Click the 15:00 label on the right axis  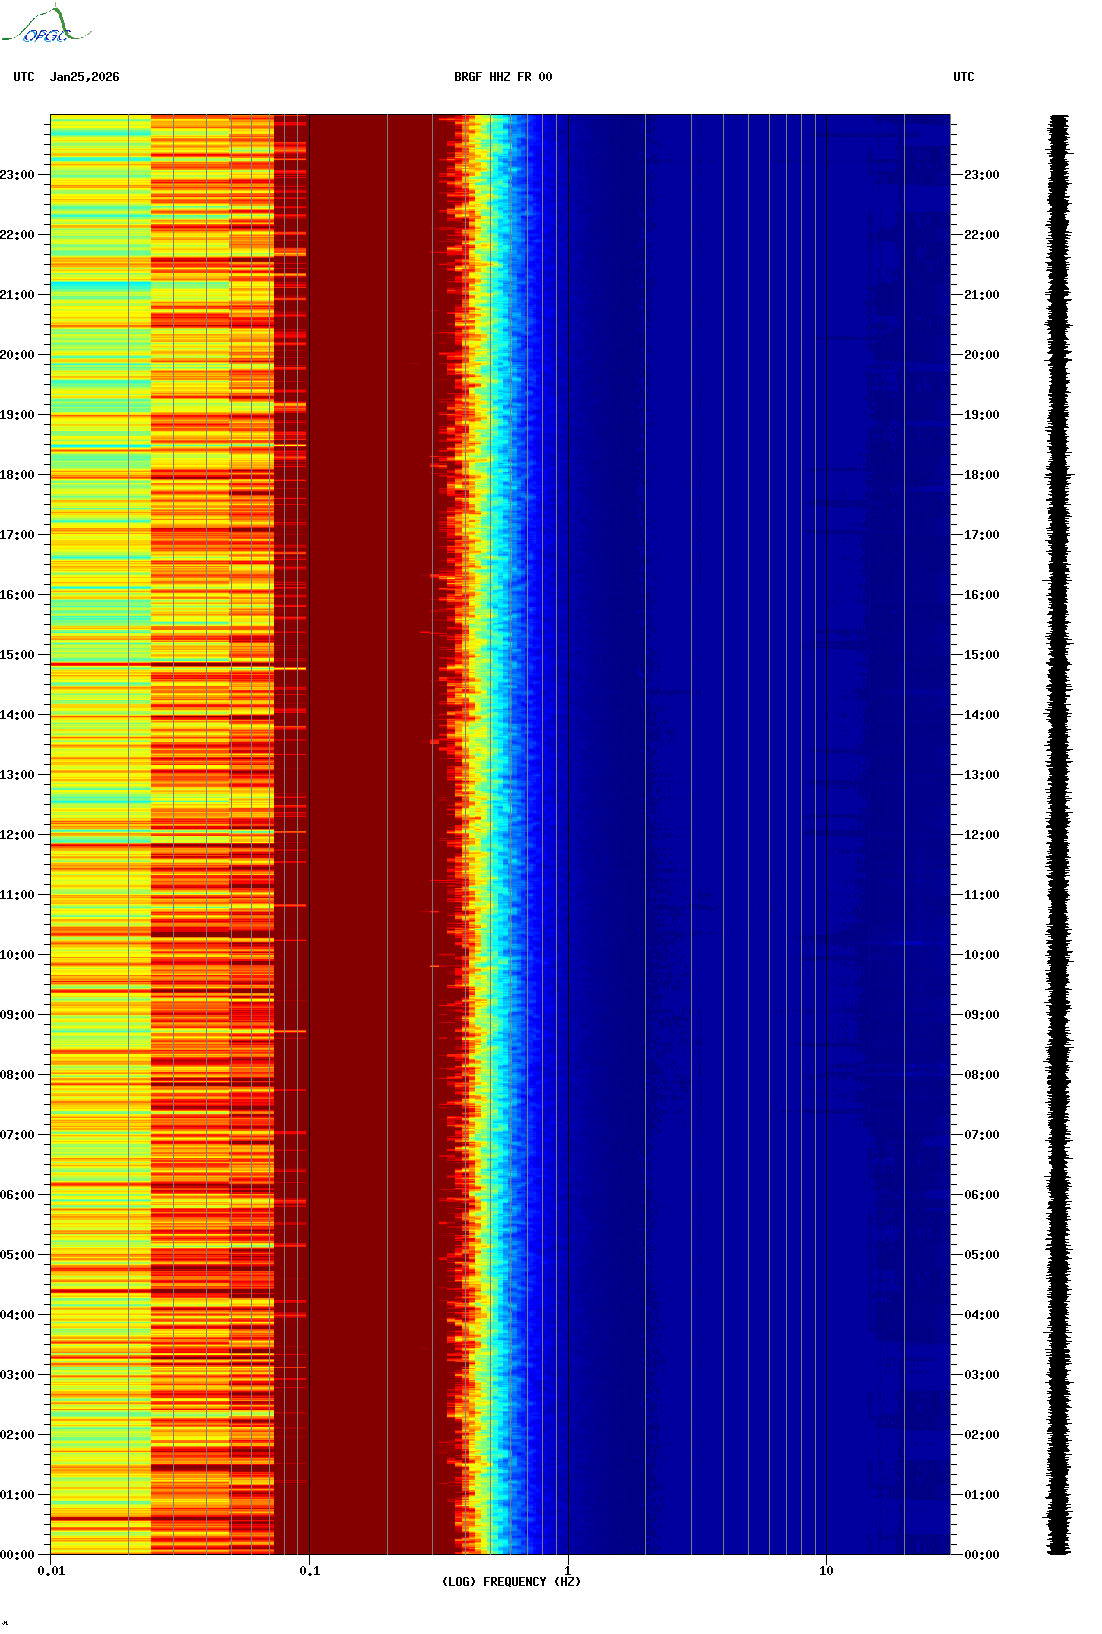[x=981, y=655]
